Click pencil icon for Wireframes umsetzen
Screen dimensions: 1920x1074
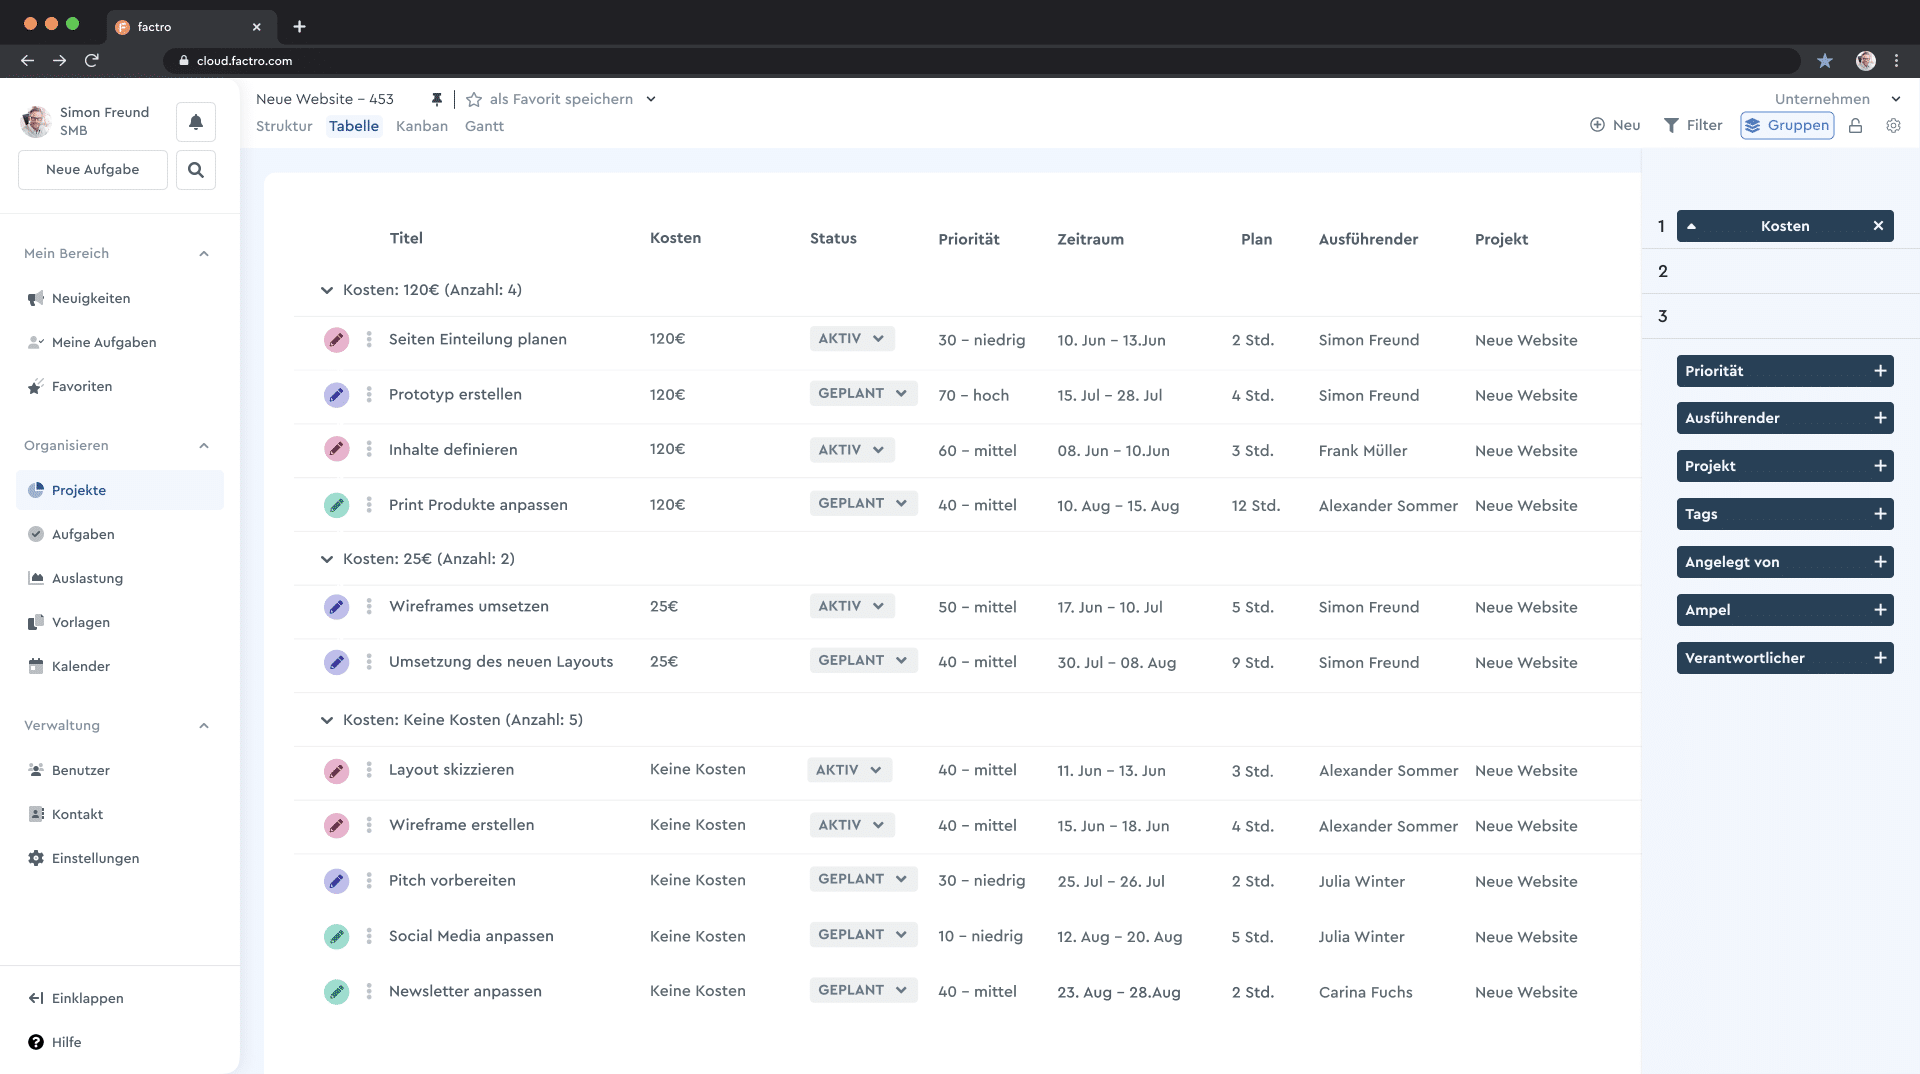pos(336,607)
